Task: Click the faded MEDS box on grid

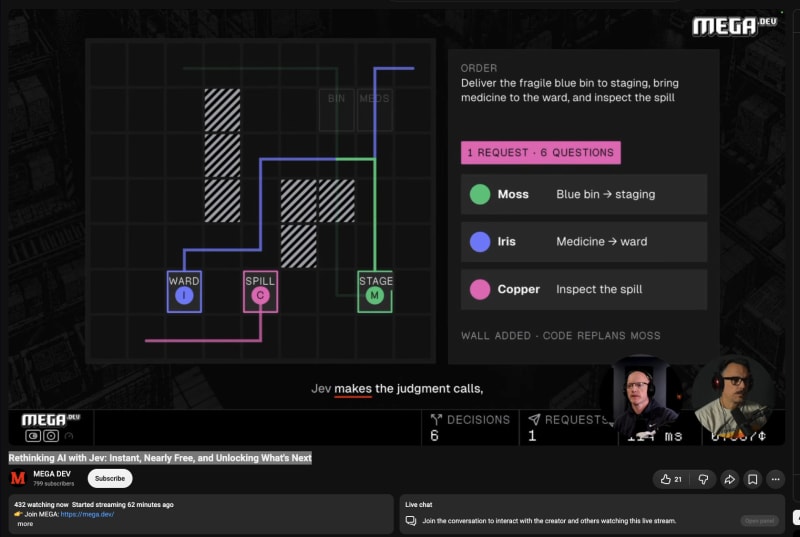Action: 374,110
